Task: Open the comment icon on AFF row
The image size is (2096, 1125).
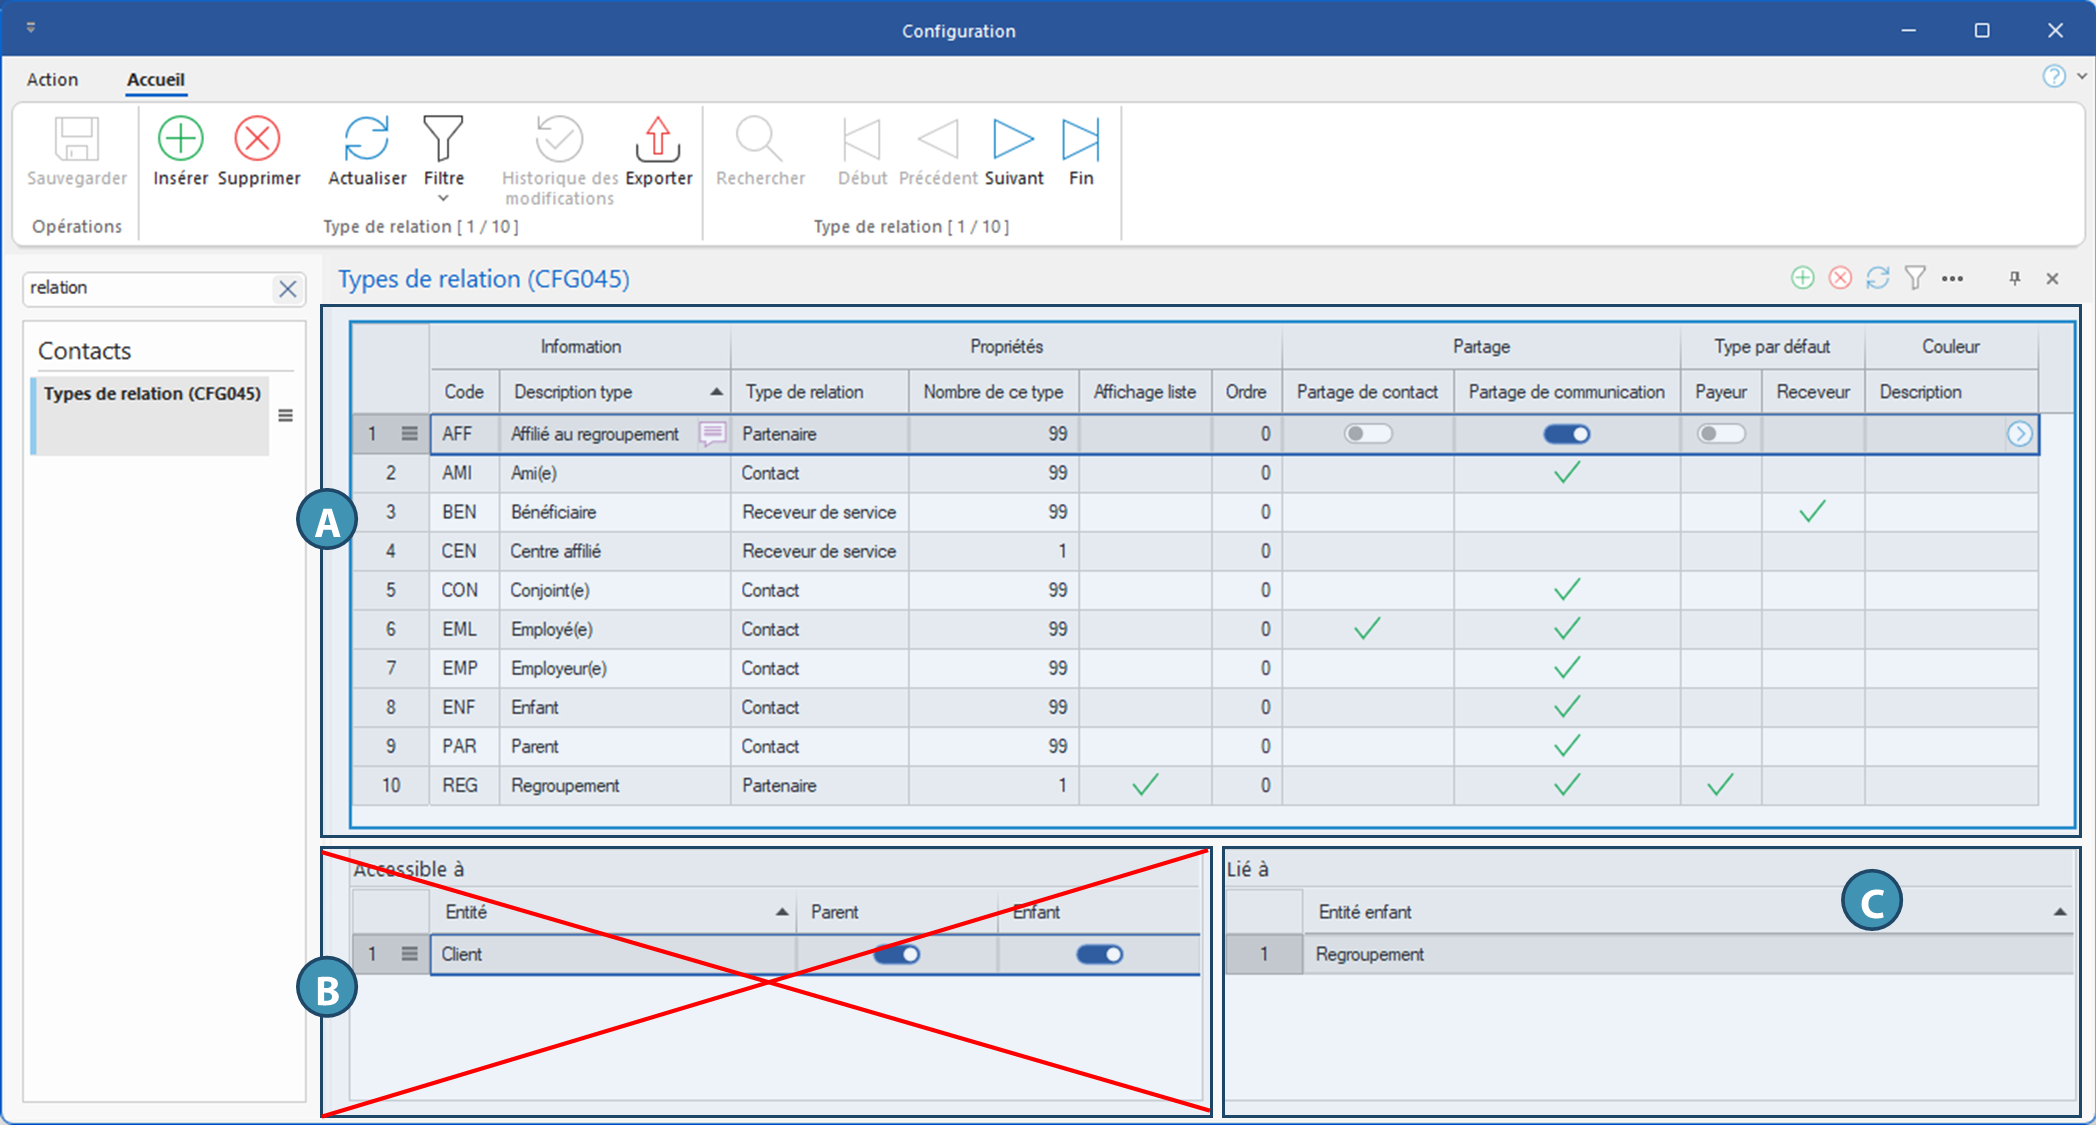Action: click(712, 433)
